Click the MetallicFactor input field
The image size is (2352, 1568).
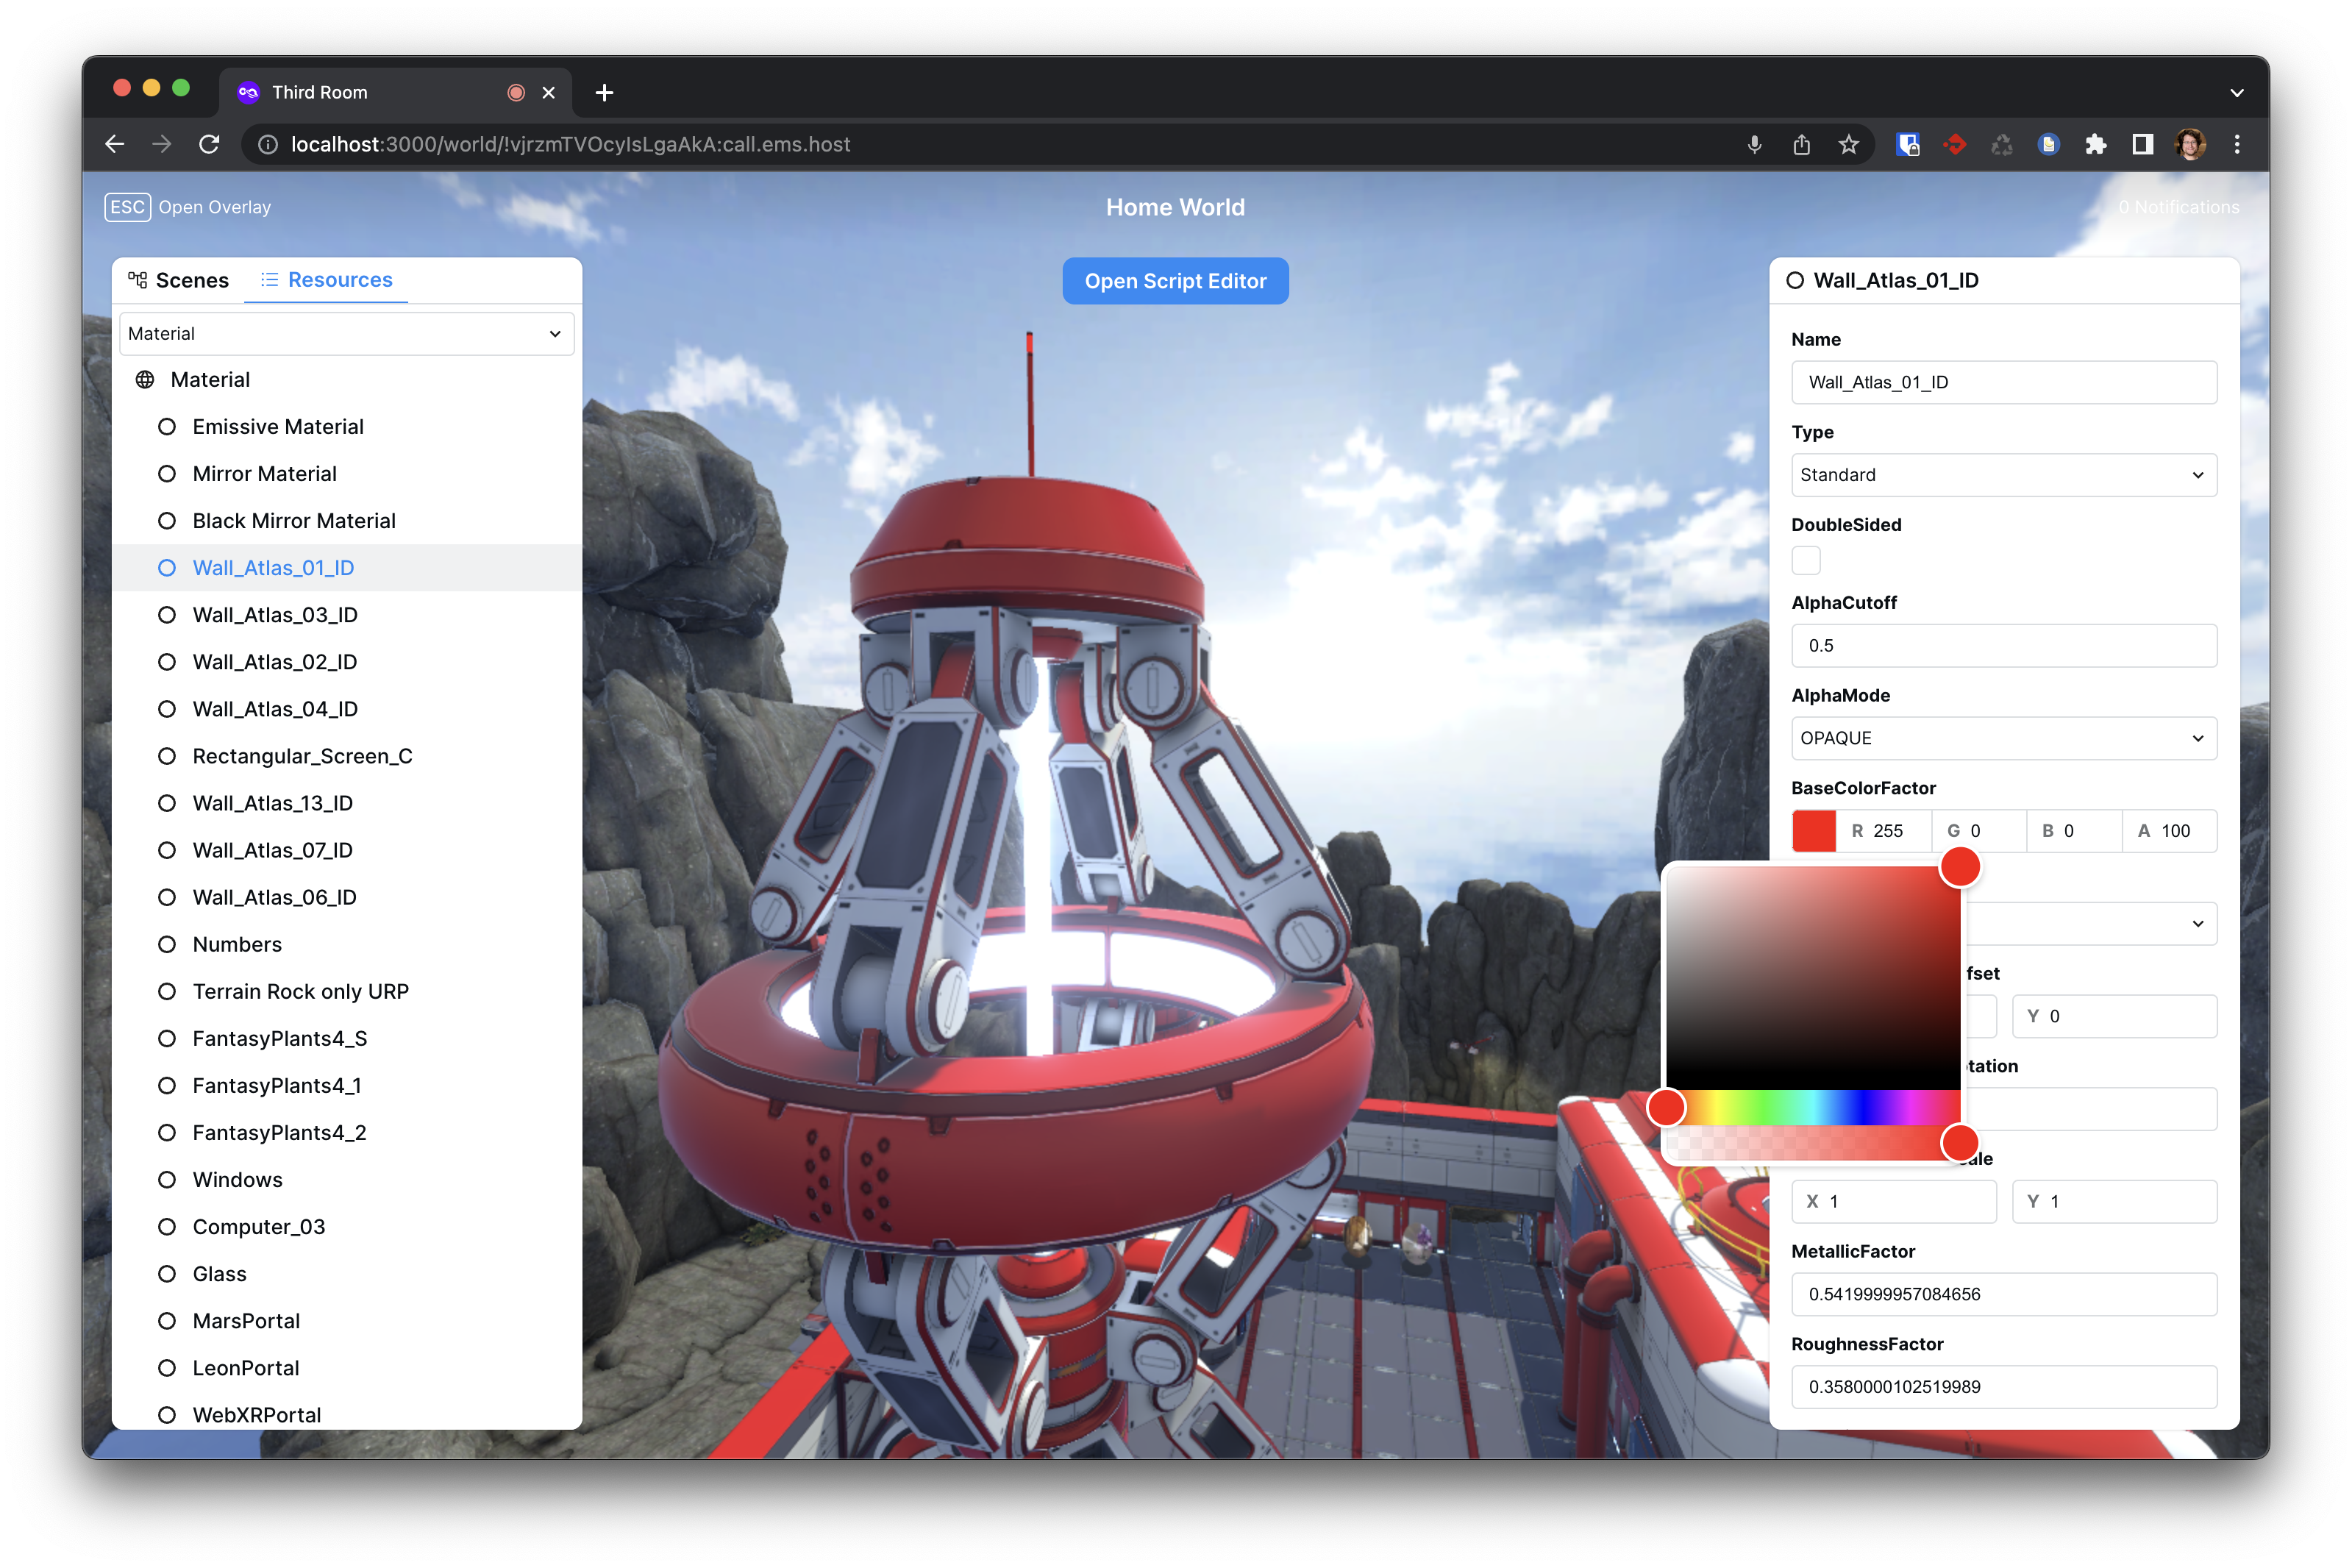pos(2003,1294)
